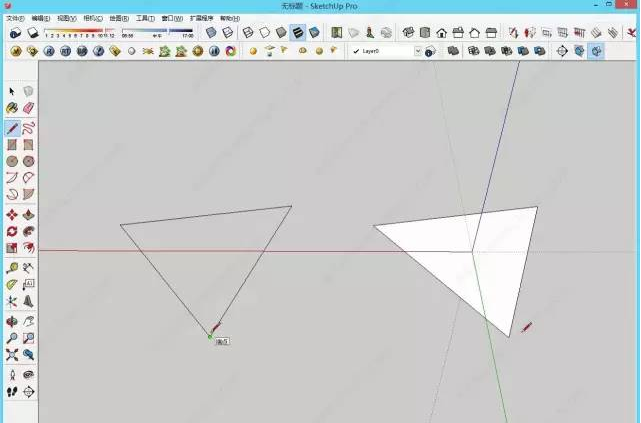Open the layer manager info icon
Viewport: 641px width, 423px height.
[430, 51]
